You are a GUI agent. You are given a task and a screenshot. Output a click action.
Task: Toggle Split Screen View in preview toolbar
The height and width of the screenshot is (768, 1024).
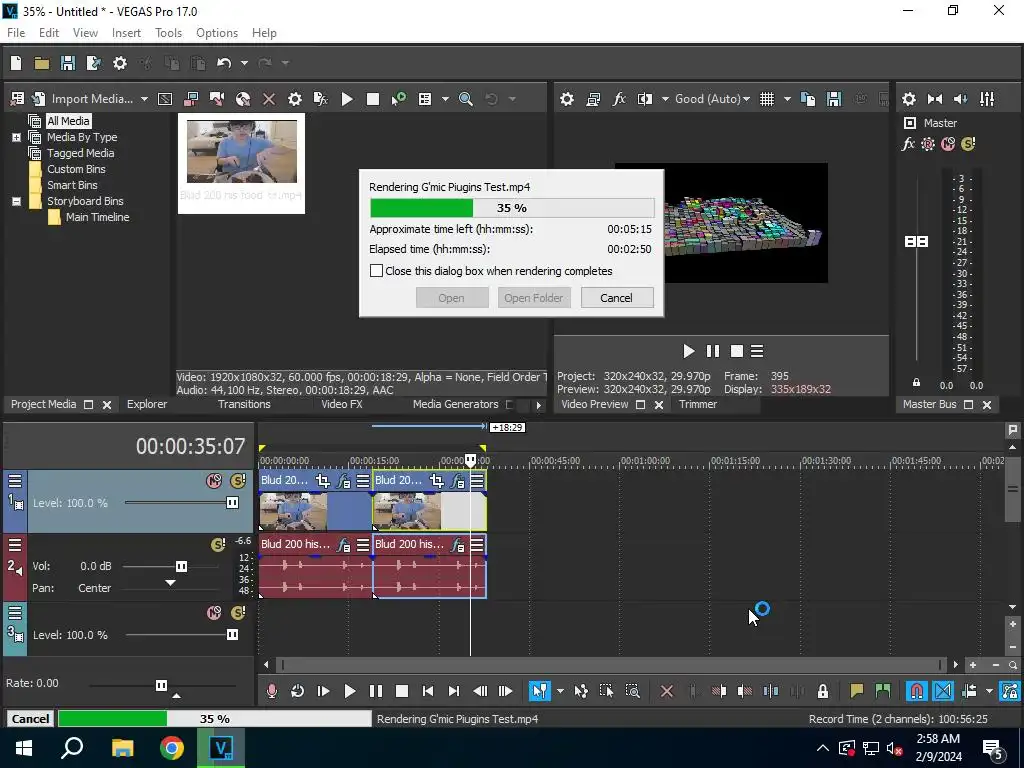(x=645, y=99)
